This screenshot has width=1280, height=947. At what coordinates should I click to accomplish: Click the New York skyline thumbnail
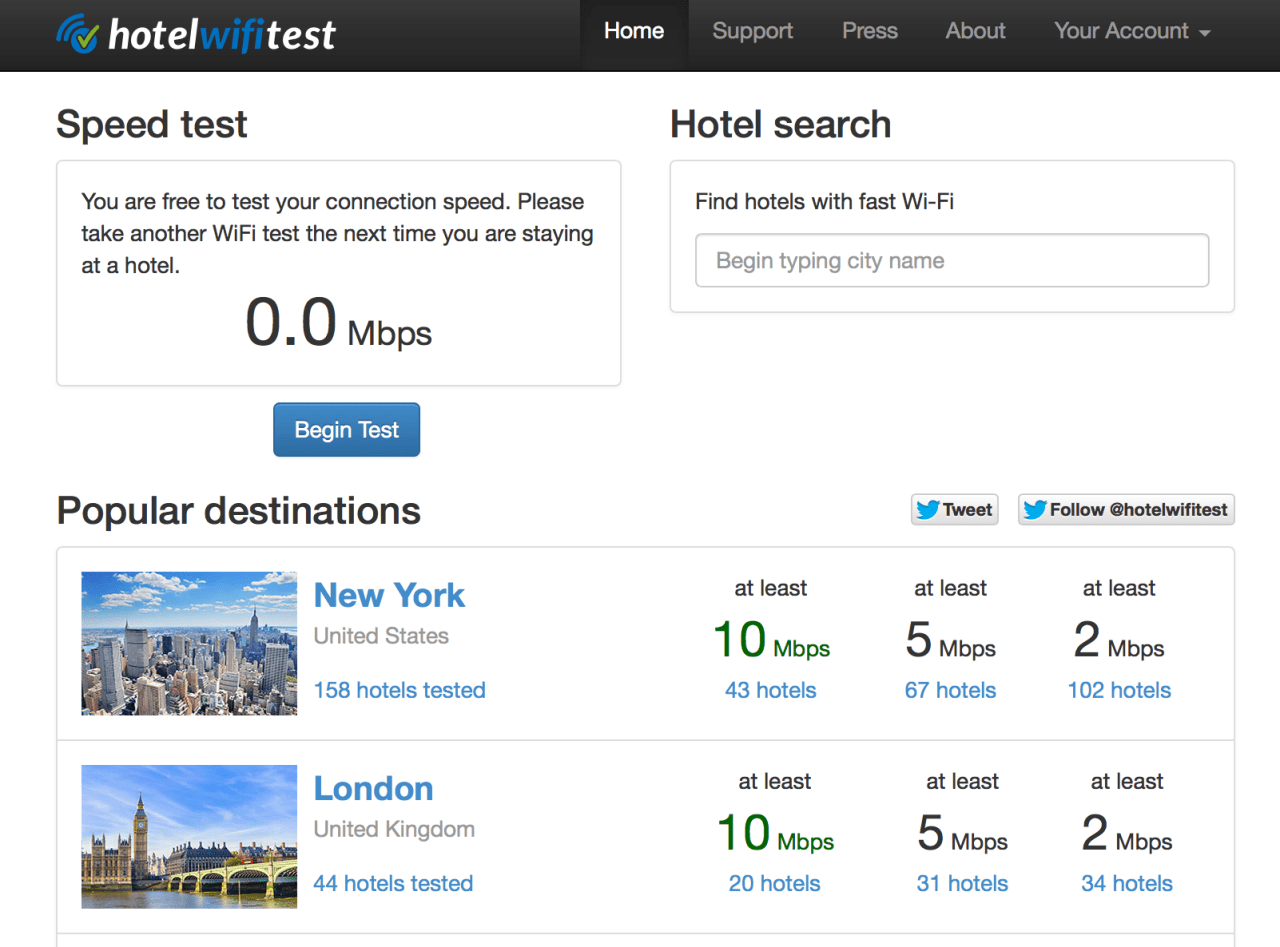pos(189,643)
